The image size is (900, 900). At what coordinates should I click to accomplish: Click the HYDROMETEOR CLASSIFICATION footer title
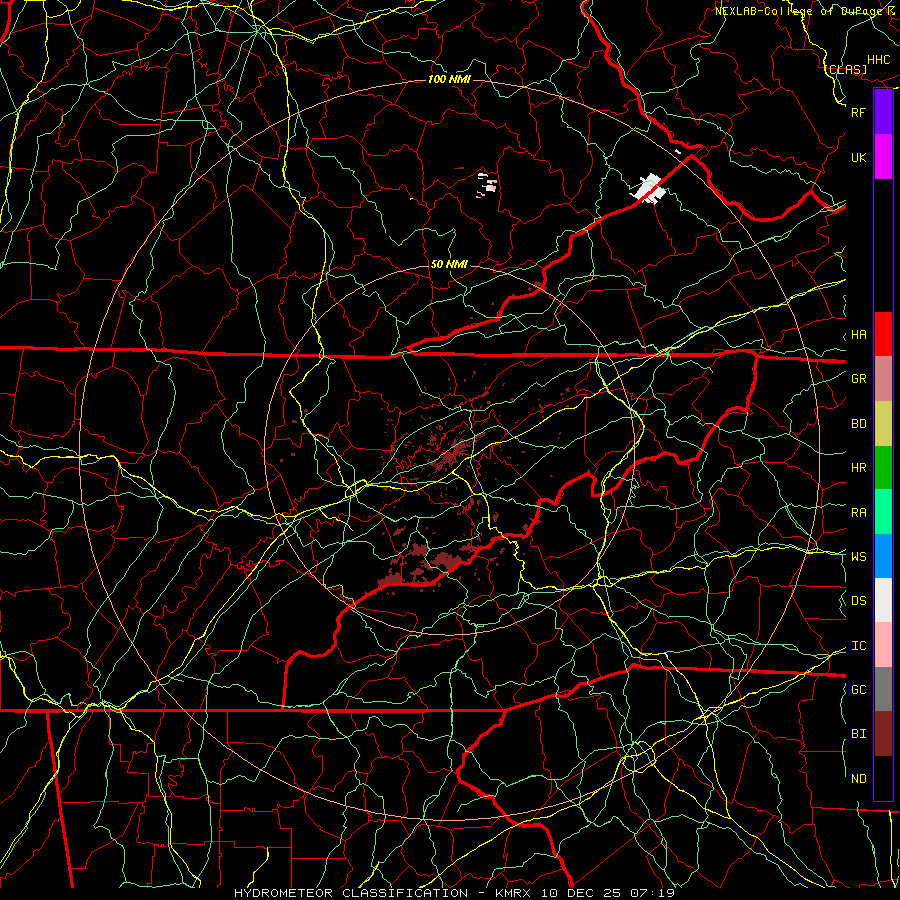351,893
